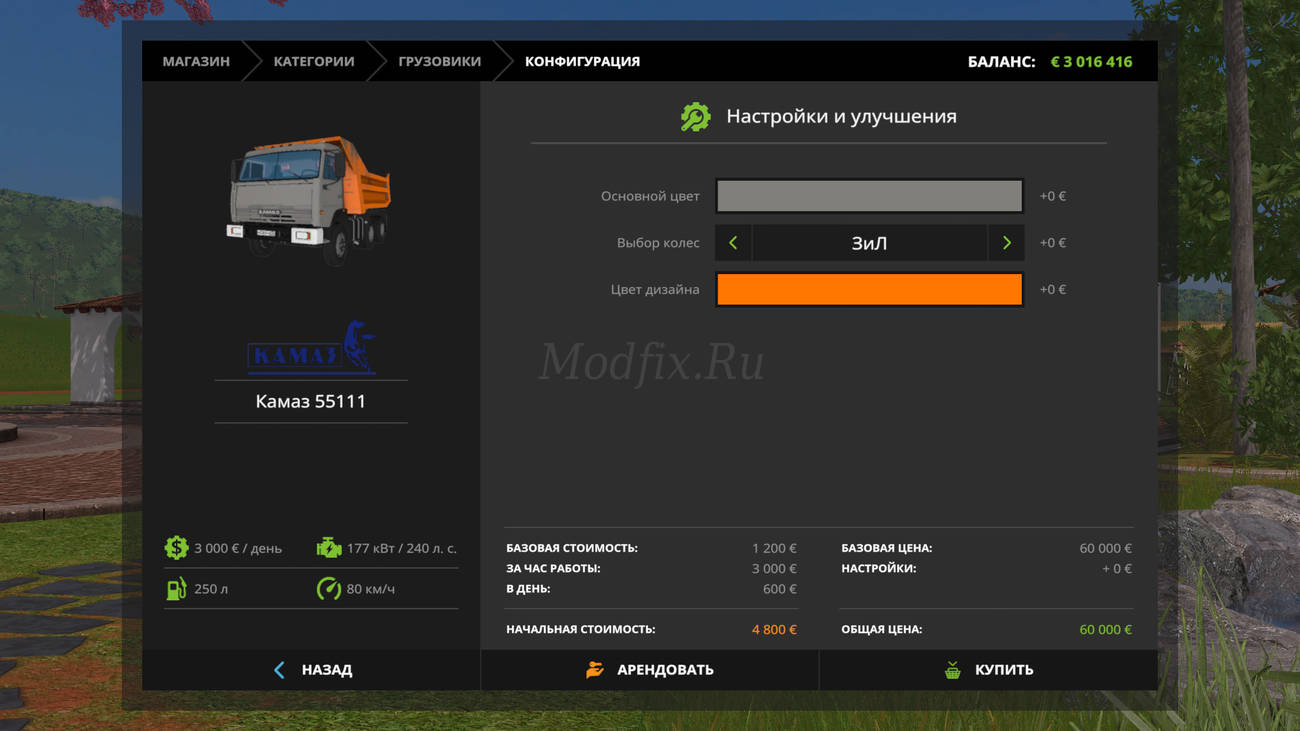Click the balance amount € 3 016 416
This screenshot has height=731, width=1300.
coord(1091,61)
